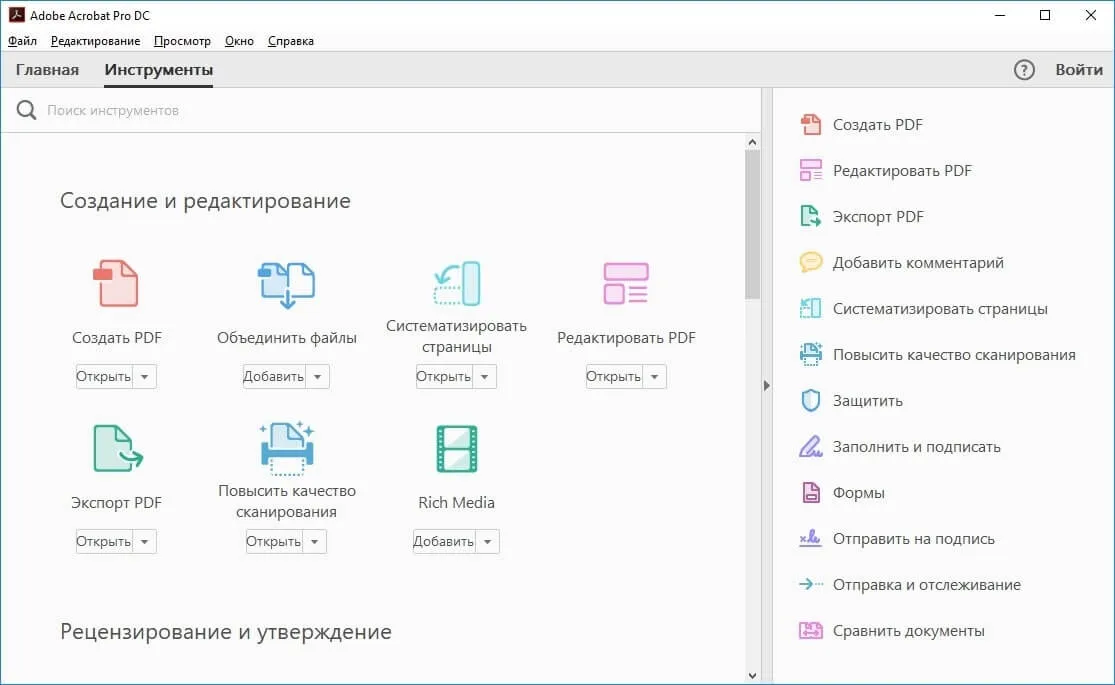Open the Систематизировать страницы tool icon

click(456, 283)
